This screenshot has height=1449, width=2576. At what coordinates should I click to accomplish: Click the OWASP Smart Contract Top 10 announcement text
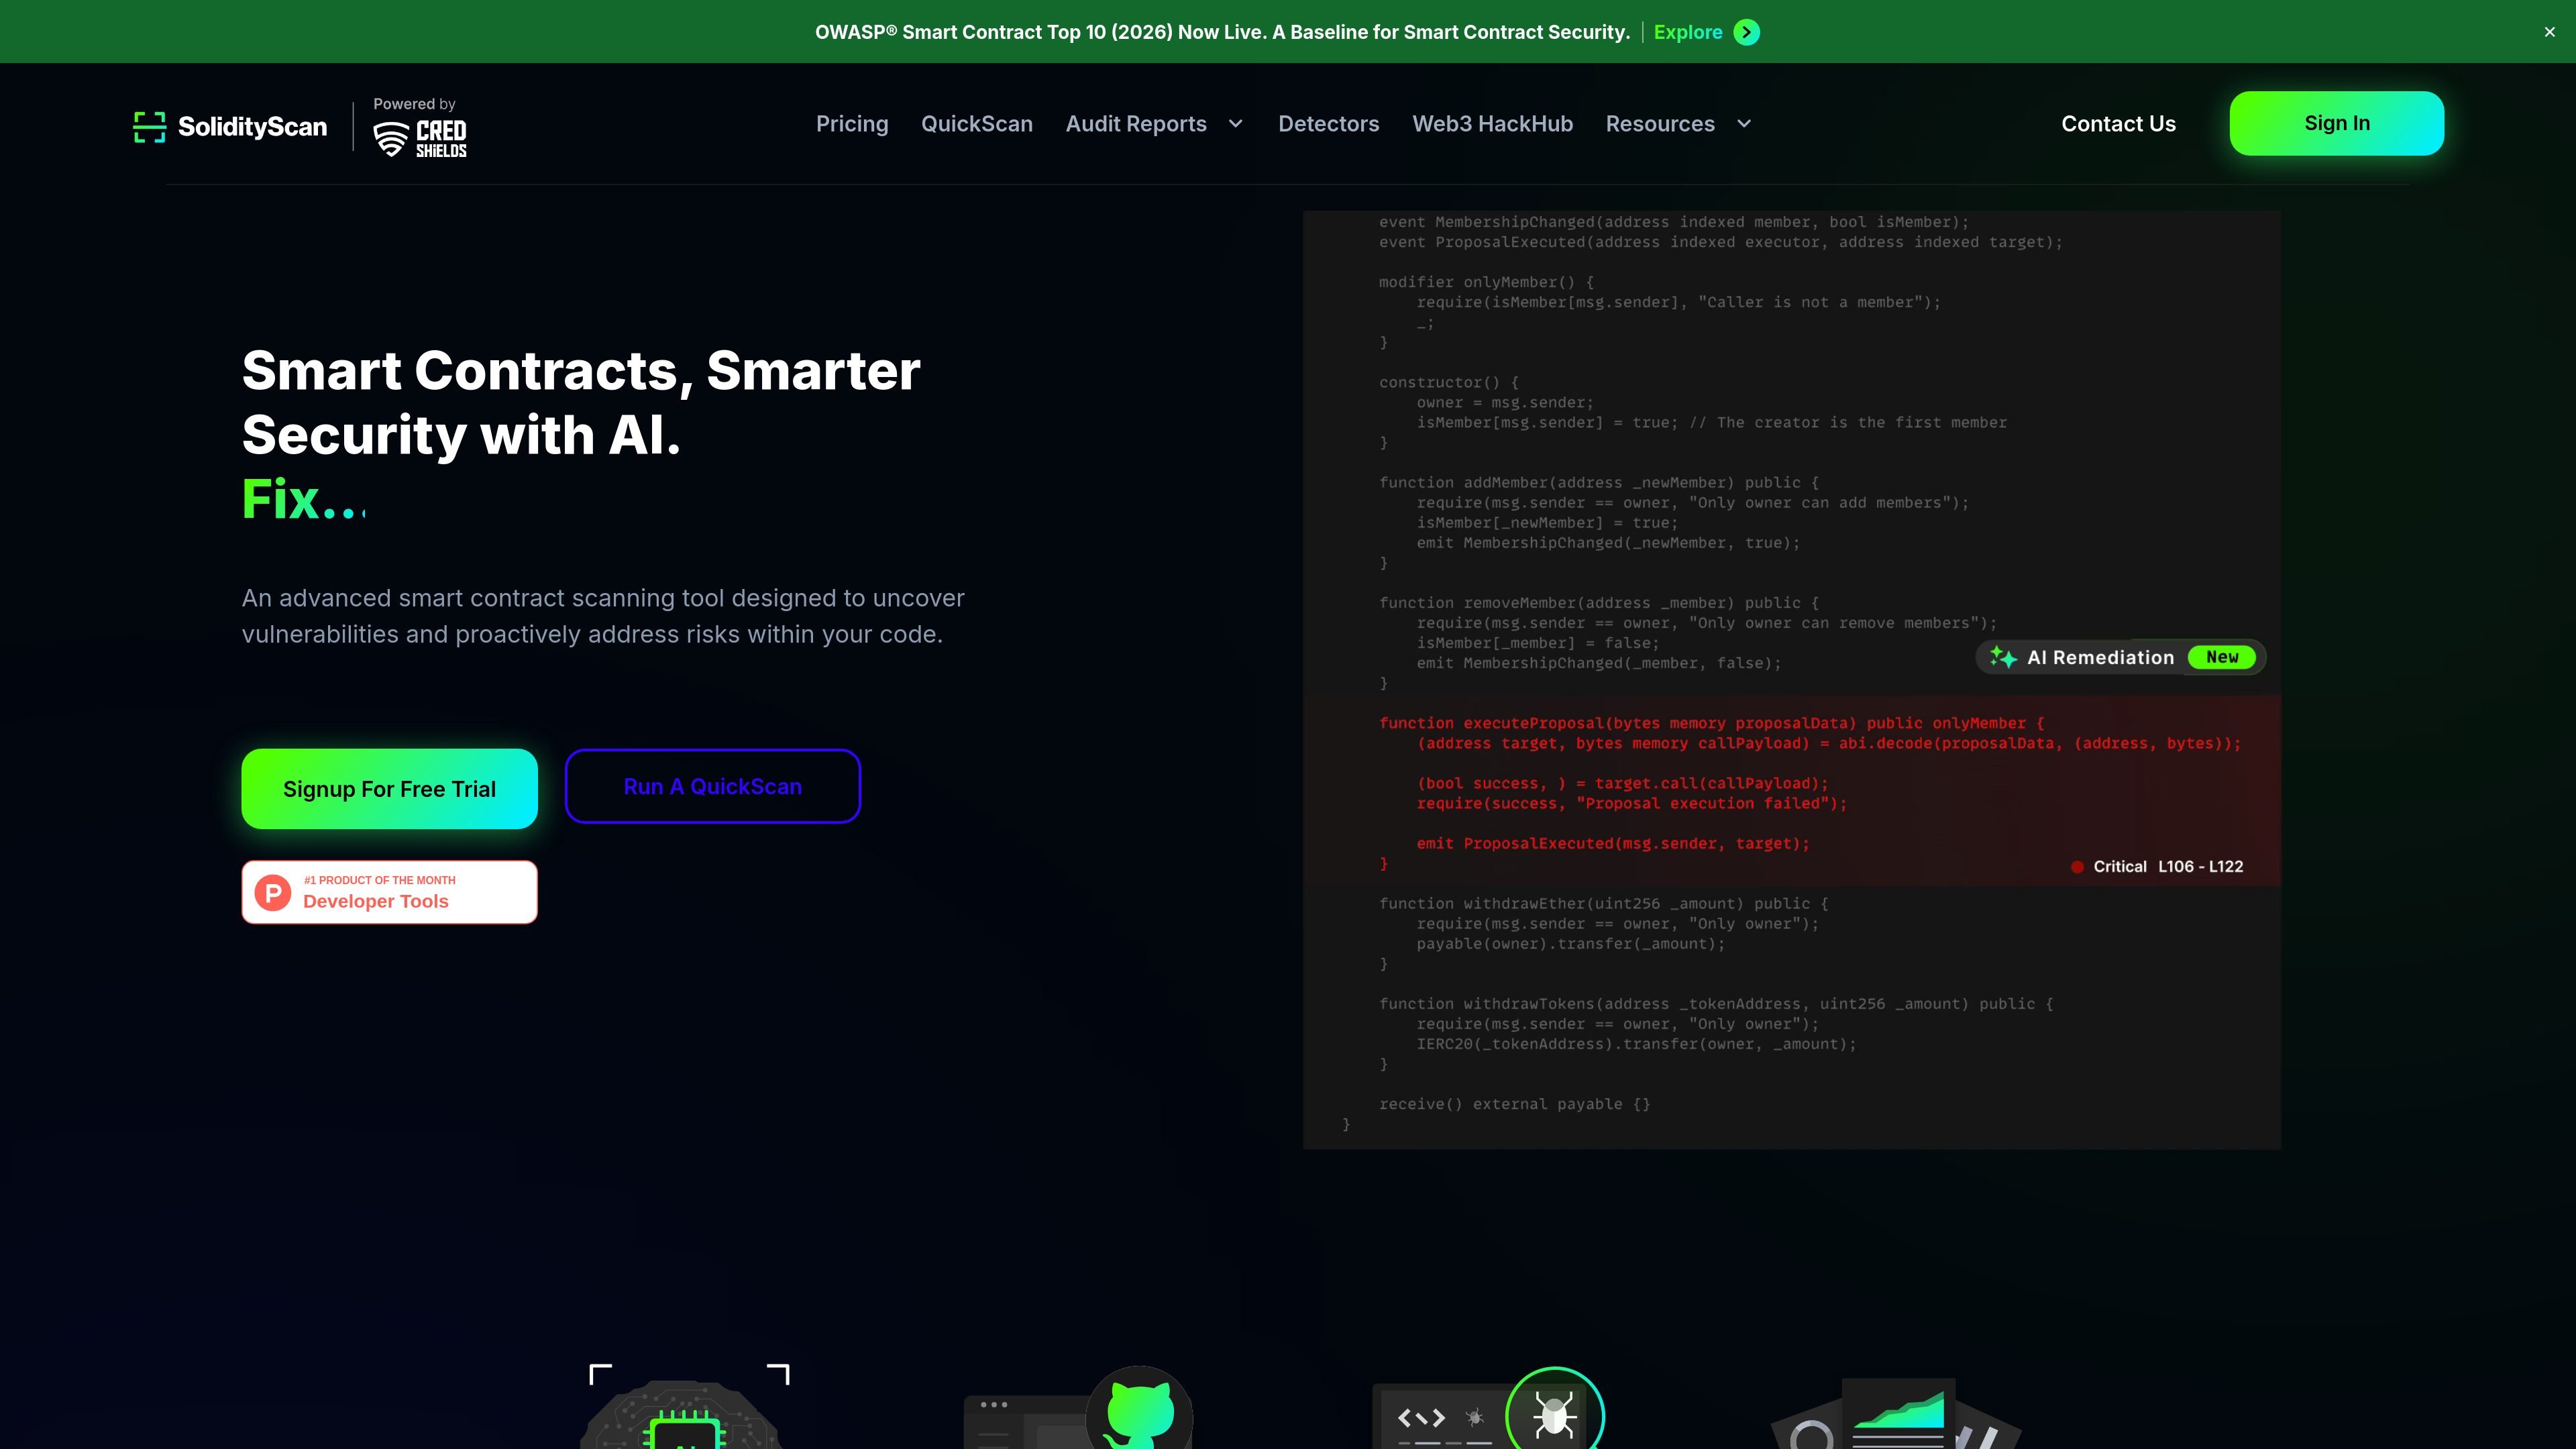click(1222, 32)
